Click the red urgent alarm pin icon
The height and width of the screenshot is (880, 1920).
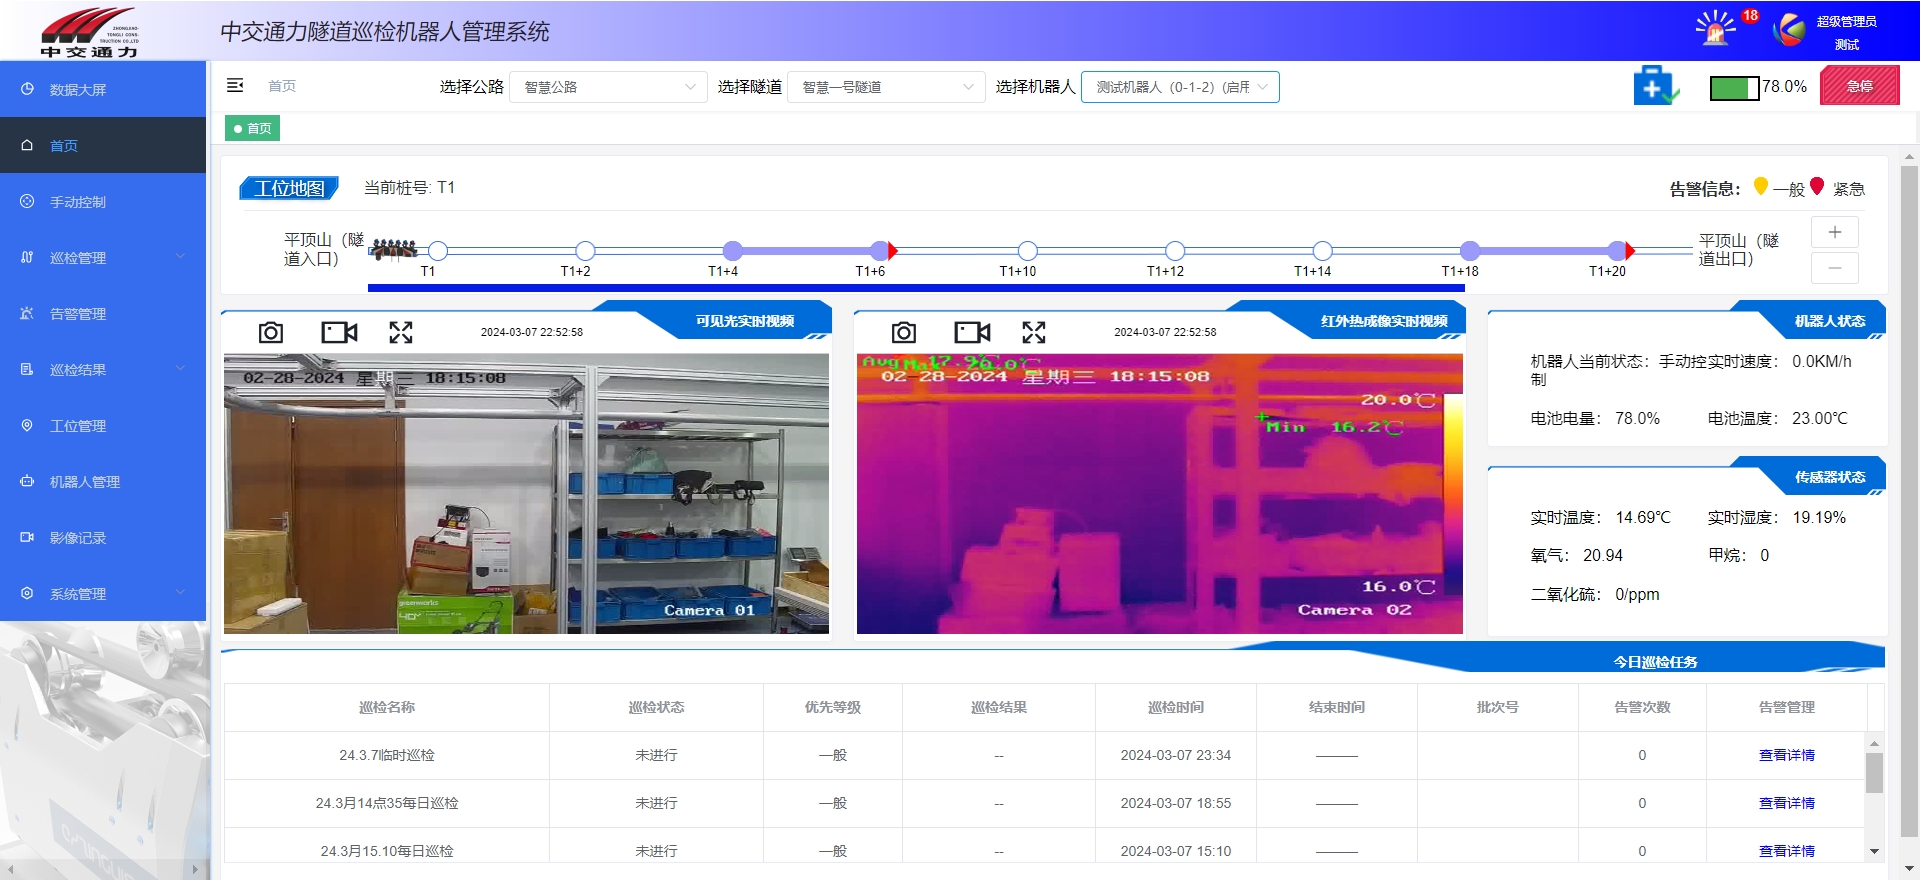coord(1817,187)
